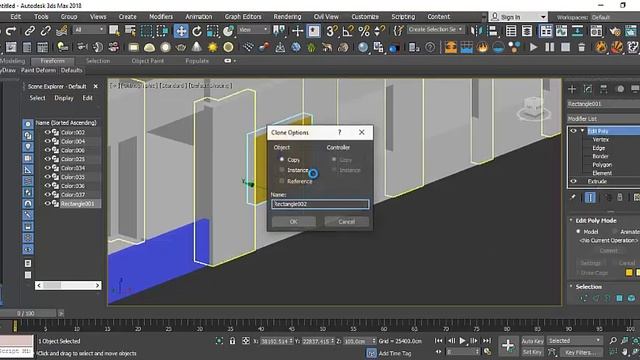The height and width of the screenshot is (360, 640).
Task: Select the Rotate tool icon
Action: click(197, 31)
